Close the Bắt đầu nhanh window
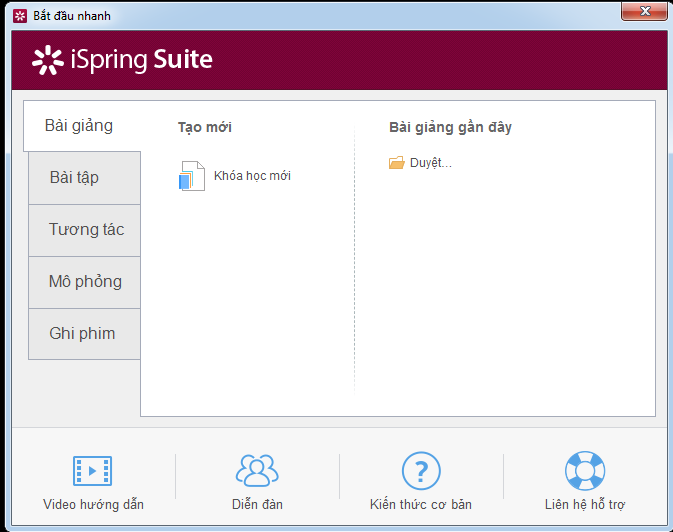The width and height of the screenshot is (673, 532). coord(644,11)
